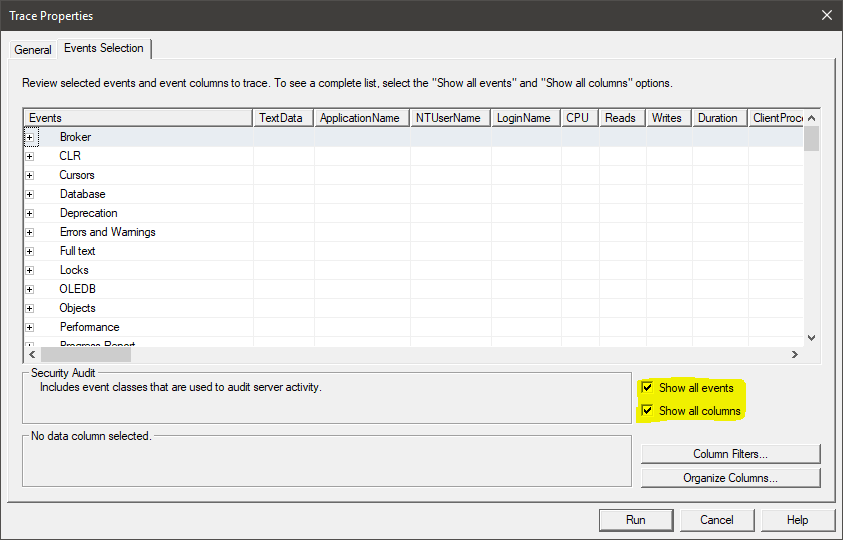Expand the Errors and Warnings category
This screenshot has height=540, width=843.
coord(30,232)
